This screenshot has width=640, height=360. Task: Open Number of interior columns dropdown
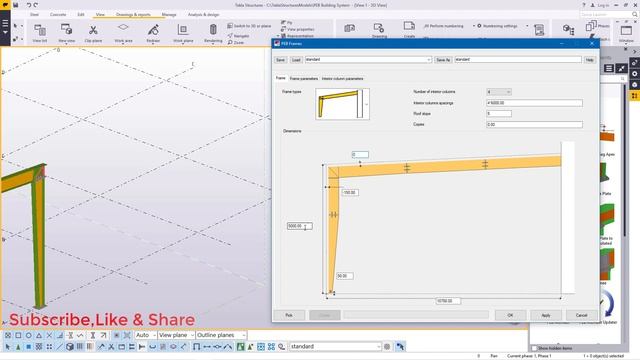499,92
